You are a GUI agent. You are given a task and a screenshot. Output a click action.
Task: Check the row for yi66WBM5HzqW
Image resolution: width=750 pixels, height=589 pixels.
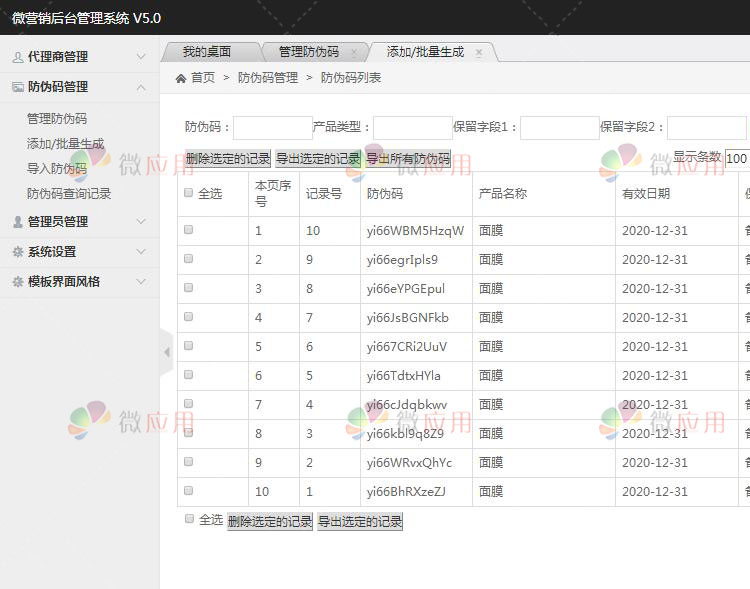[x=188, y=230]
